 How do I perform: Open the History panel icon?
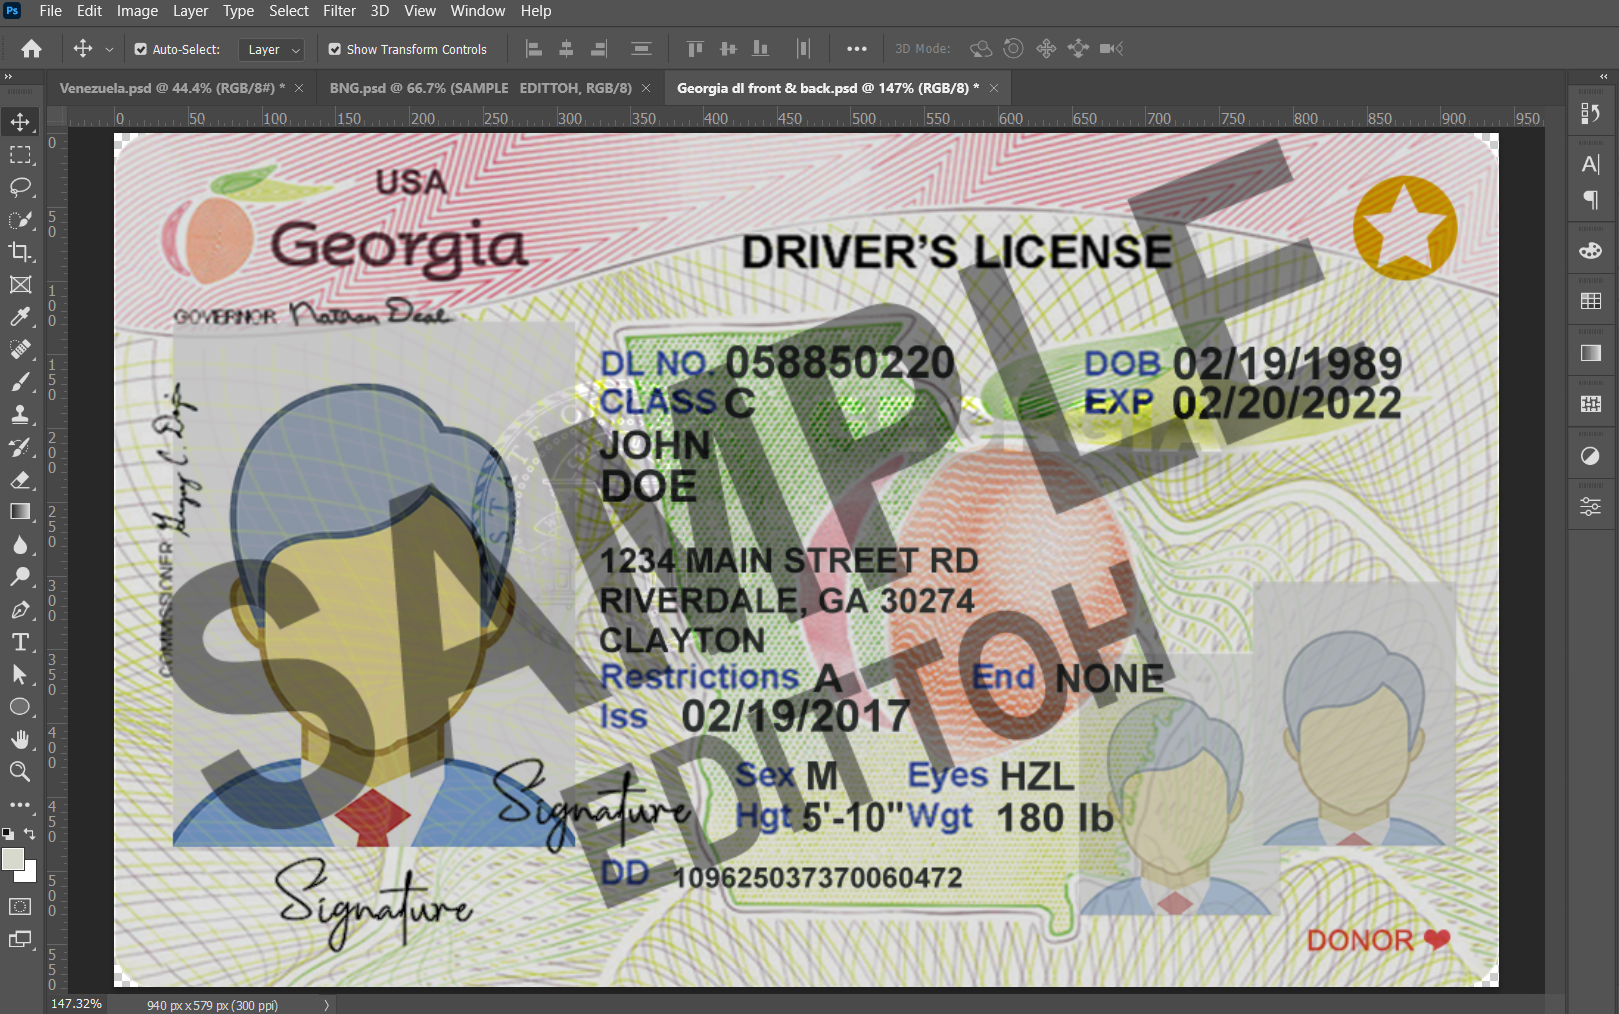pos(1590,113)
